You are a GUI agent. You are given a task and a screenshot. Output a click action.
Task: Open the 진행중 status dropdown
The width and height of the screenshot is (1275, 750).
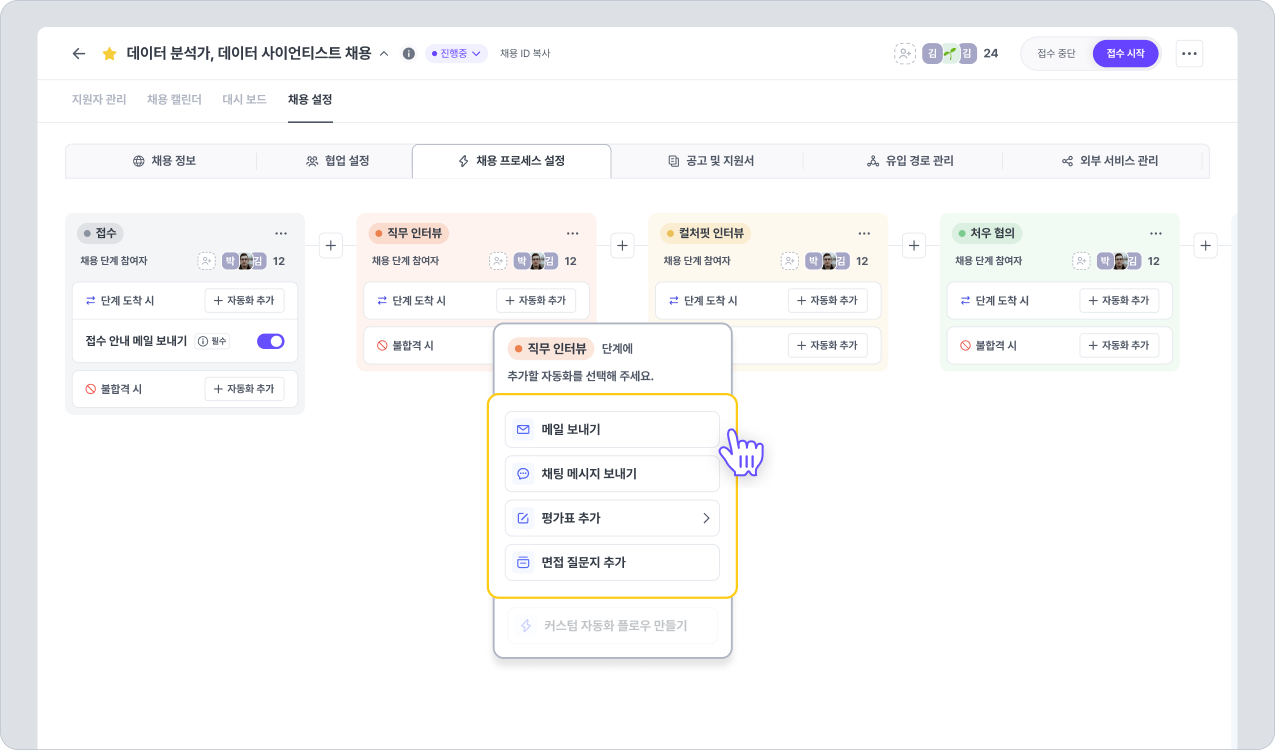pos(456,54)
